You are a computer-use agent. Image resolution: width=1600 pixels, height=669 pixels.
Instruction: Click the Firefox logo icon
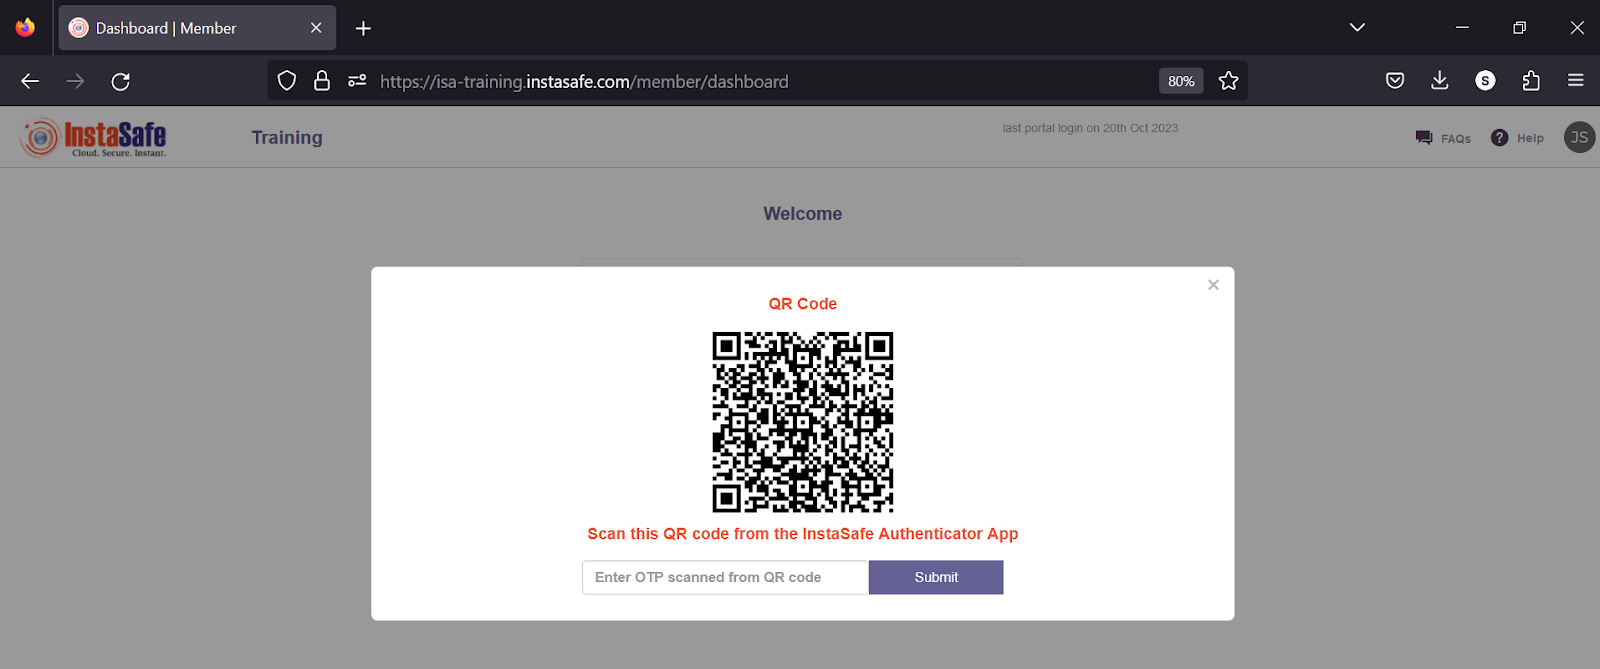pos(25,27)
